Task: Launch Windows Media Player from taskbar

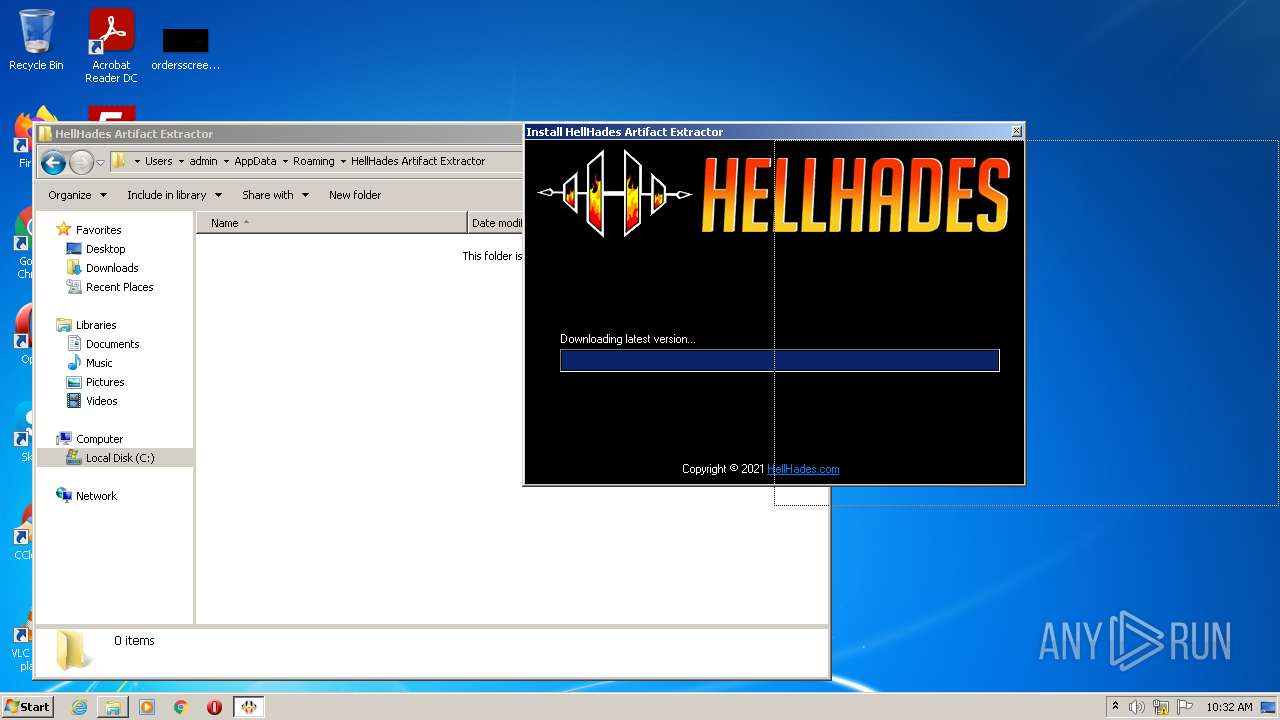Action: tap(147, 707)
